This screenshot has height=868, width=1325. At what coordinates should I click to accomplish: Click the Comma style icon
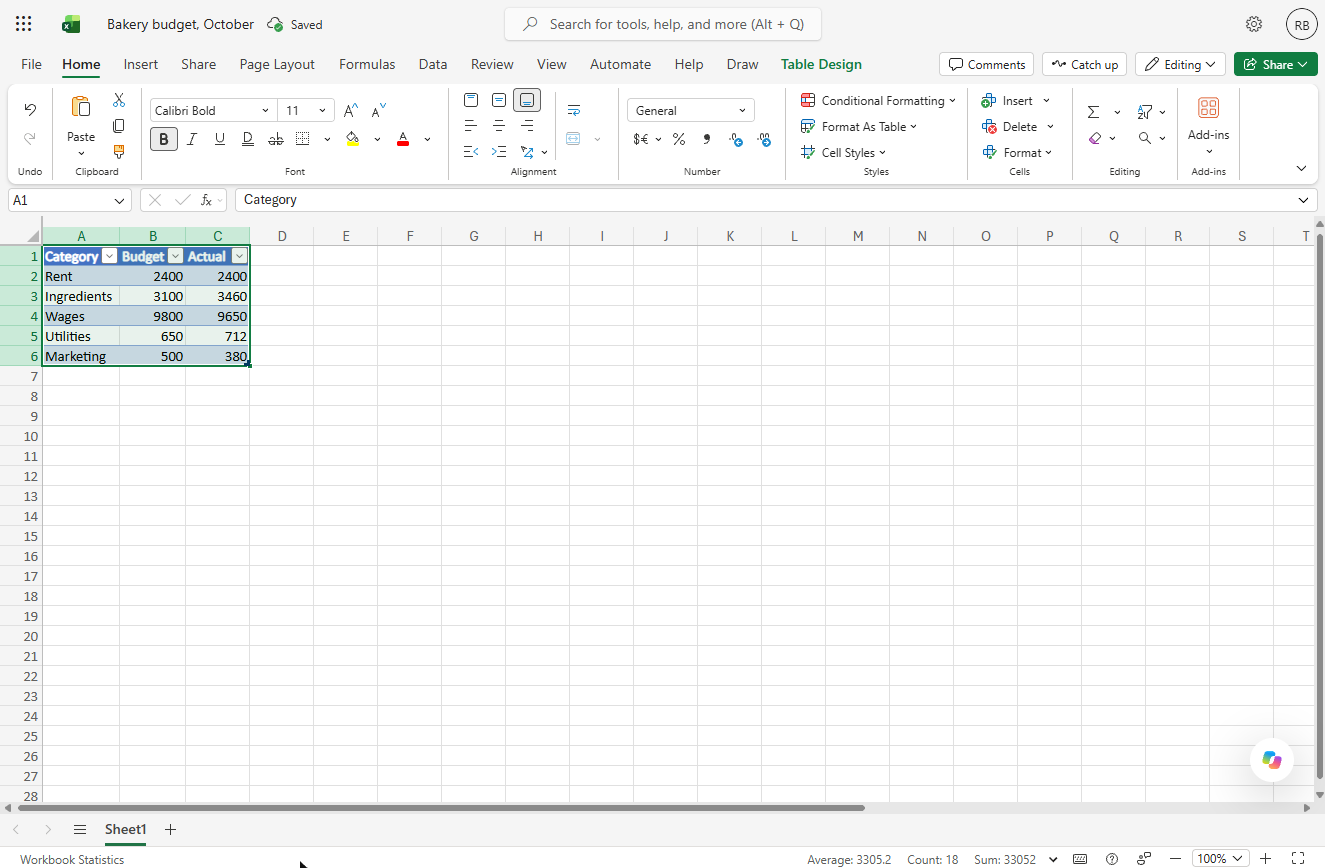[x=707, y=139]
